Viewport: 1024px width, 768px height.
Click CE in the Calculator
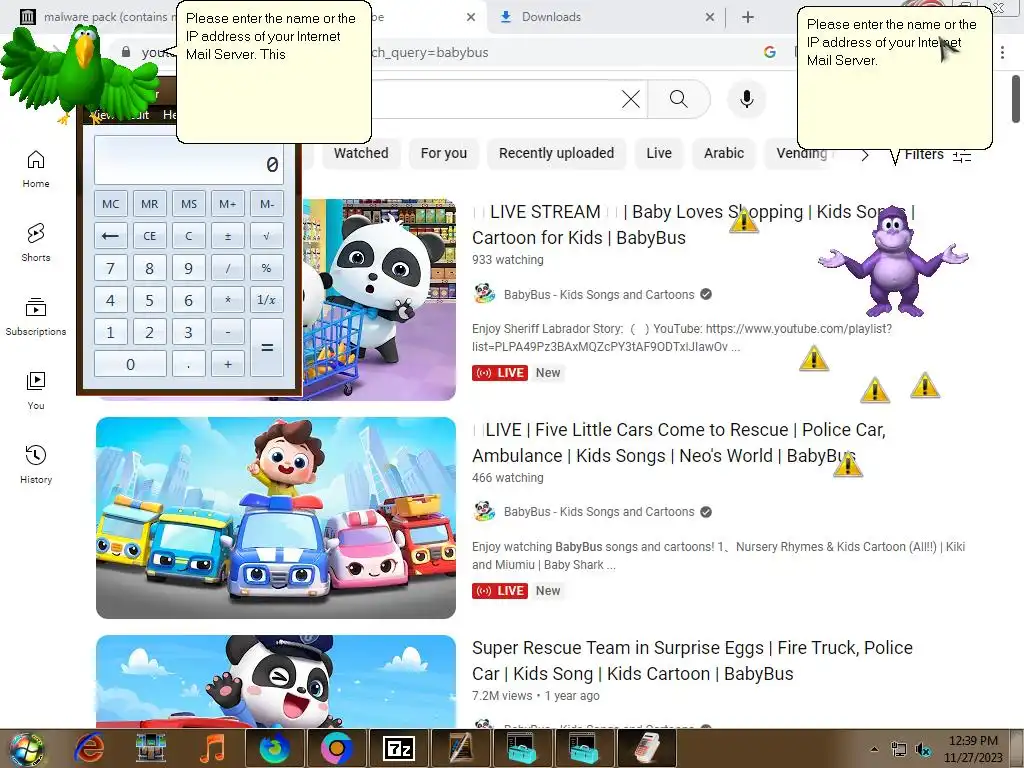[x=150, y=236]
